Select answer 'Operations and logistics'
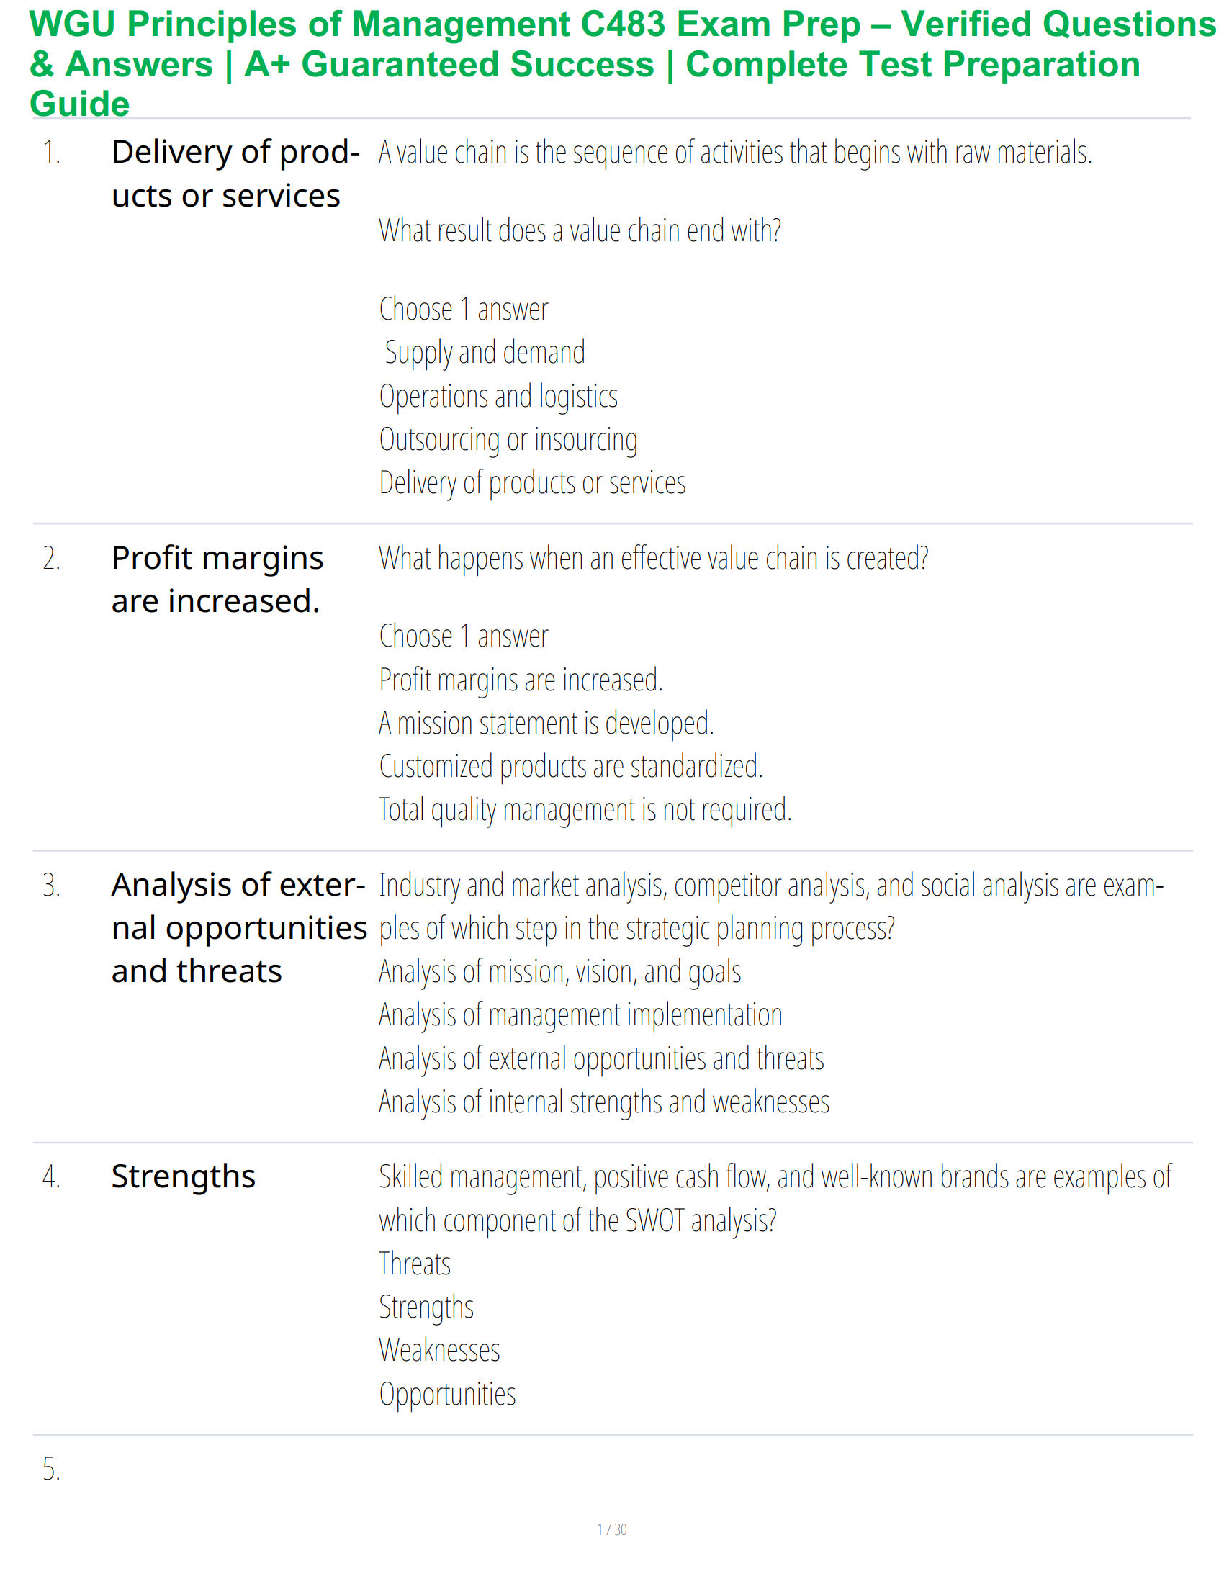The height and width of the screenshot is (1584, 1224). (498, 397)
